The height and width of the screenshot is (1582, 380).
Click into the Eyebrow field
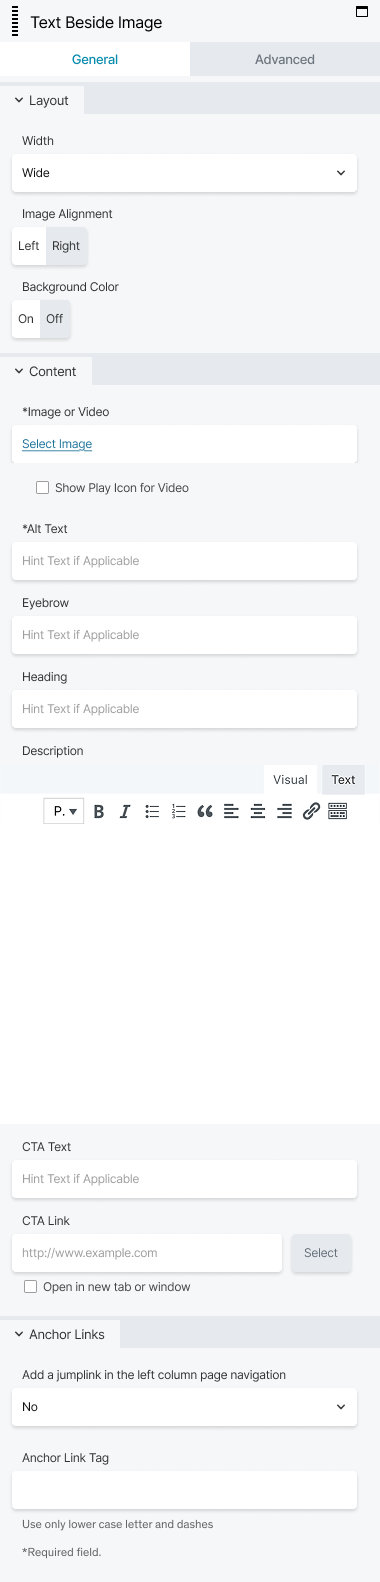coord(184,635)
